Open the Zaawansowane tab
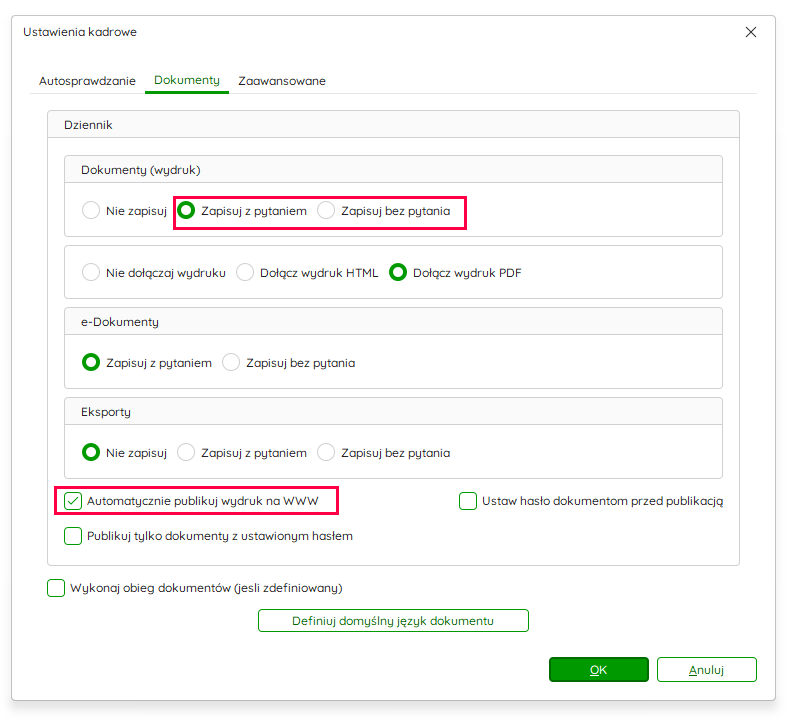The height and width of the screenshot is (725, 796). coord(282,81)
